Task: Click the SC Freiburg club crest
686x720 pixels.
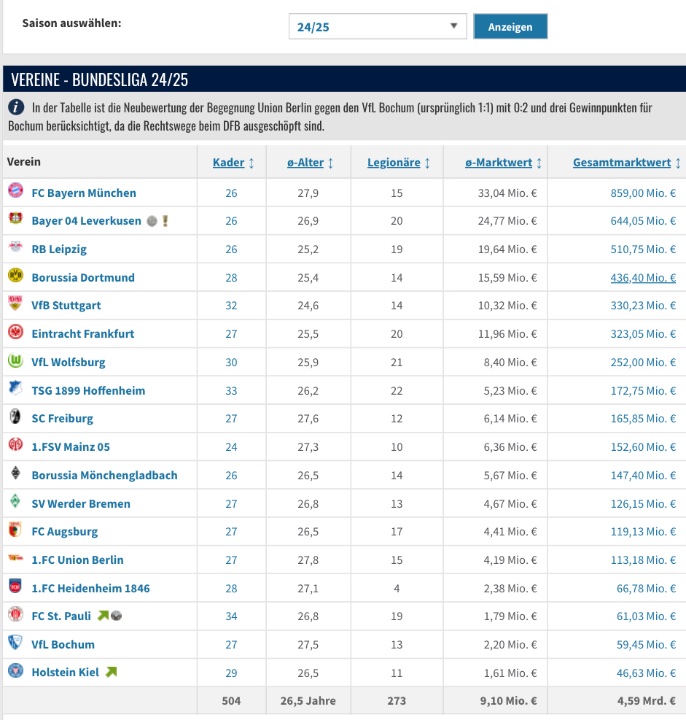Action: pyautogui.click(x=15, y=418)
